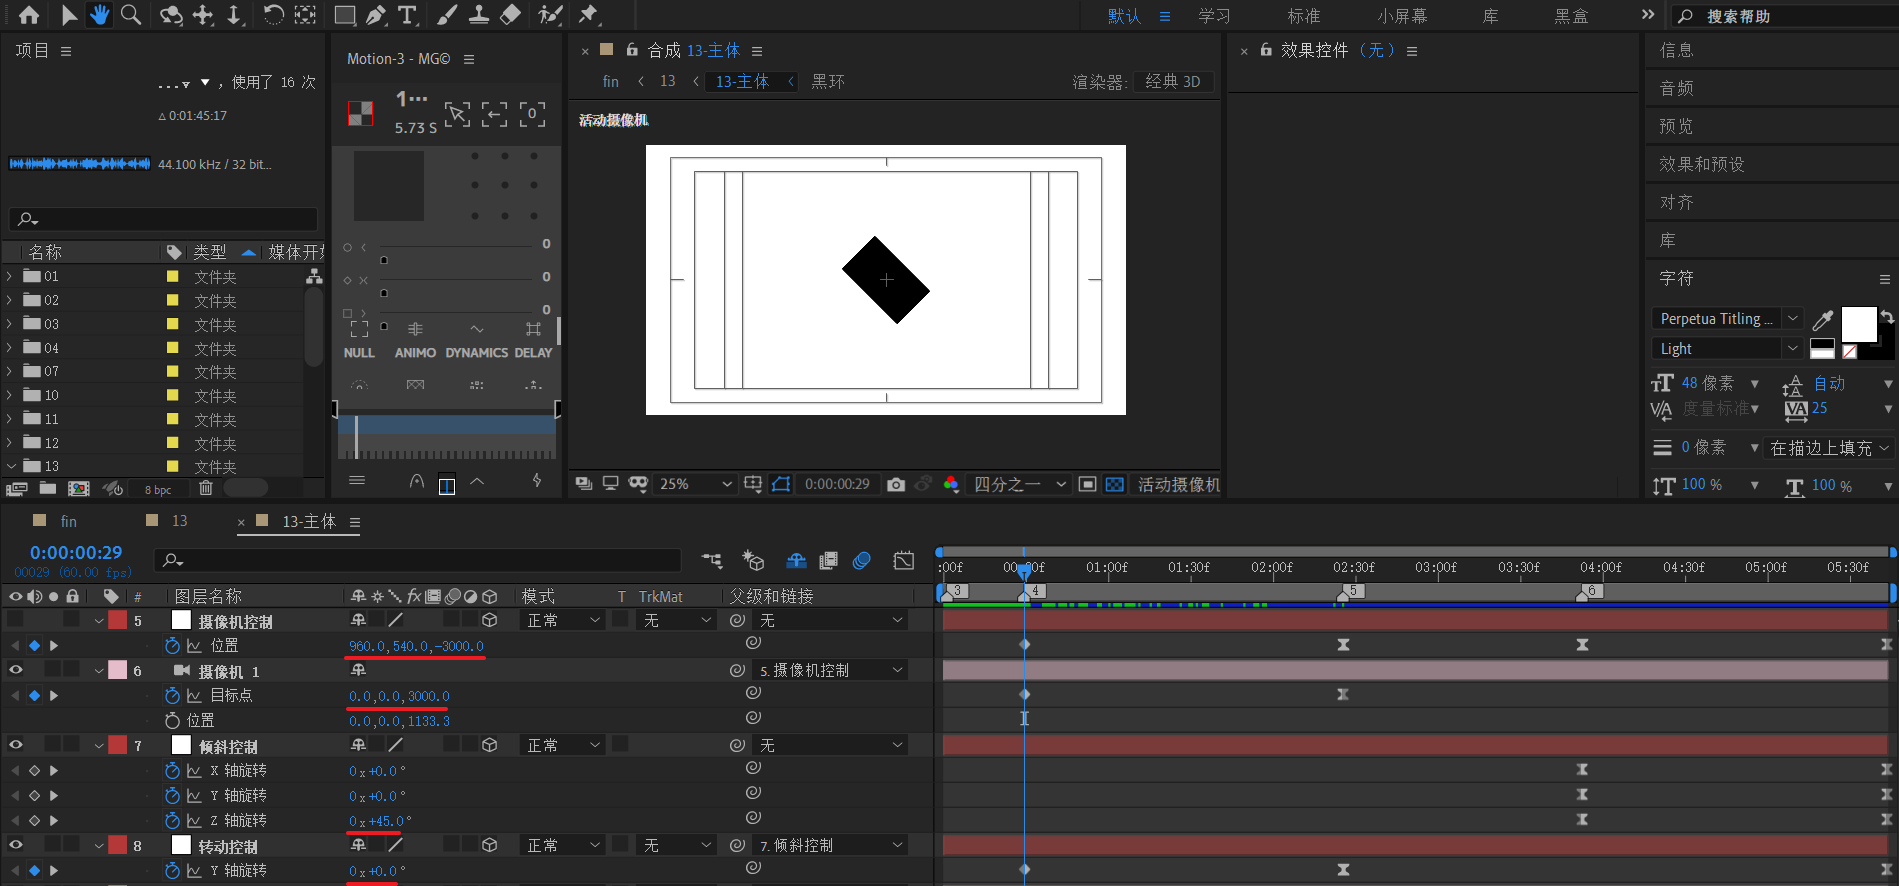Toggle stopwatch for 摄像机控制 位置 property
This screenshot has height=886, width=1899.
[172, 646]
